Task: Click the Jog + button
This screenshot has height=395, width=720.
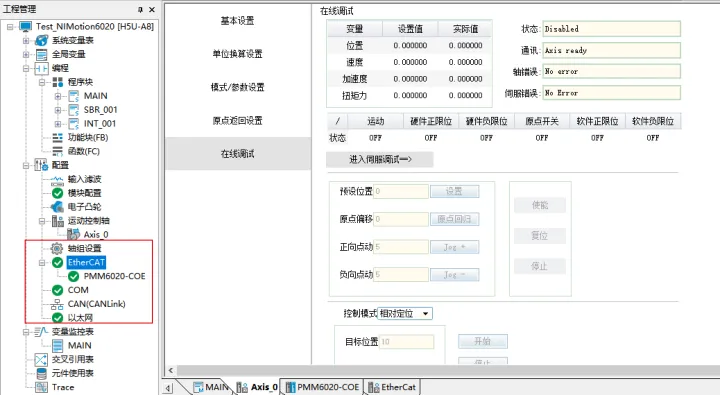Action: click(x=455, y=247)
